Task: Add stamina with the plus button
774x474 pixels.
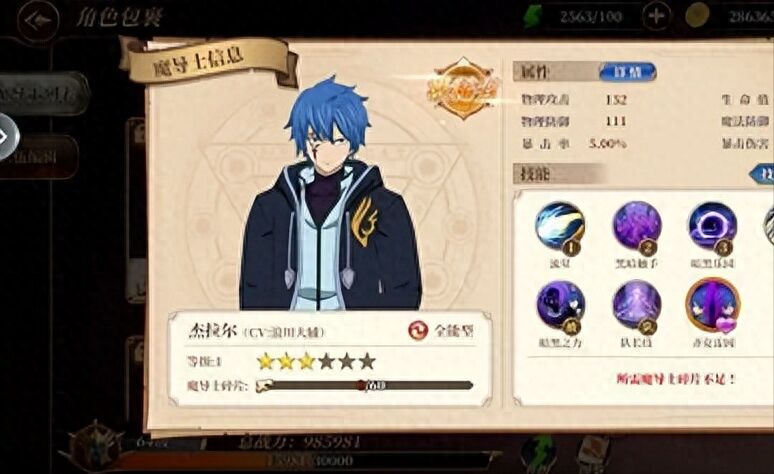Action: point(656,16)
